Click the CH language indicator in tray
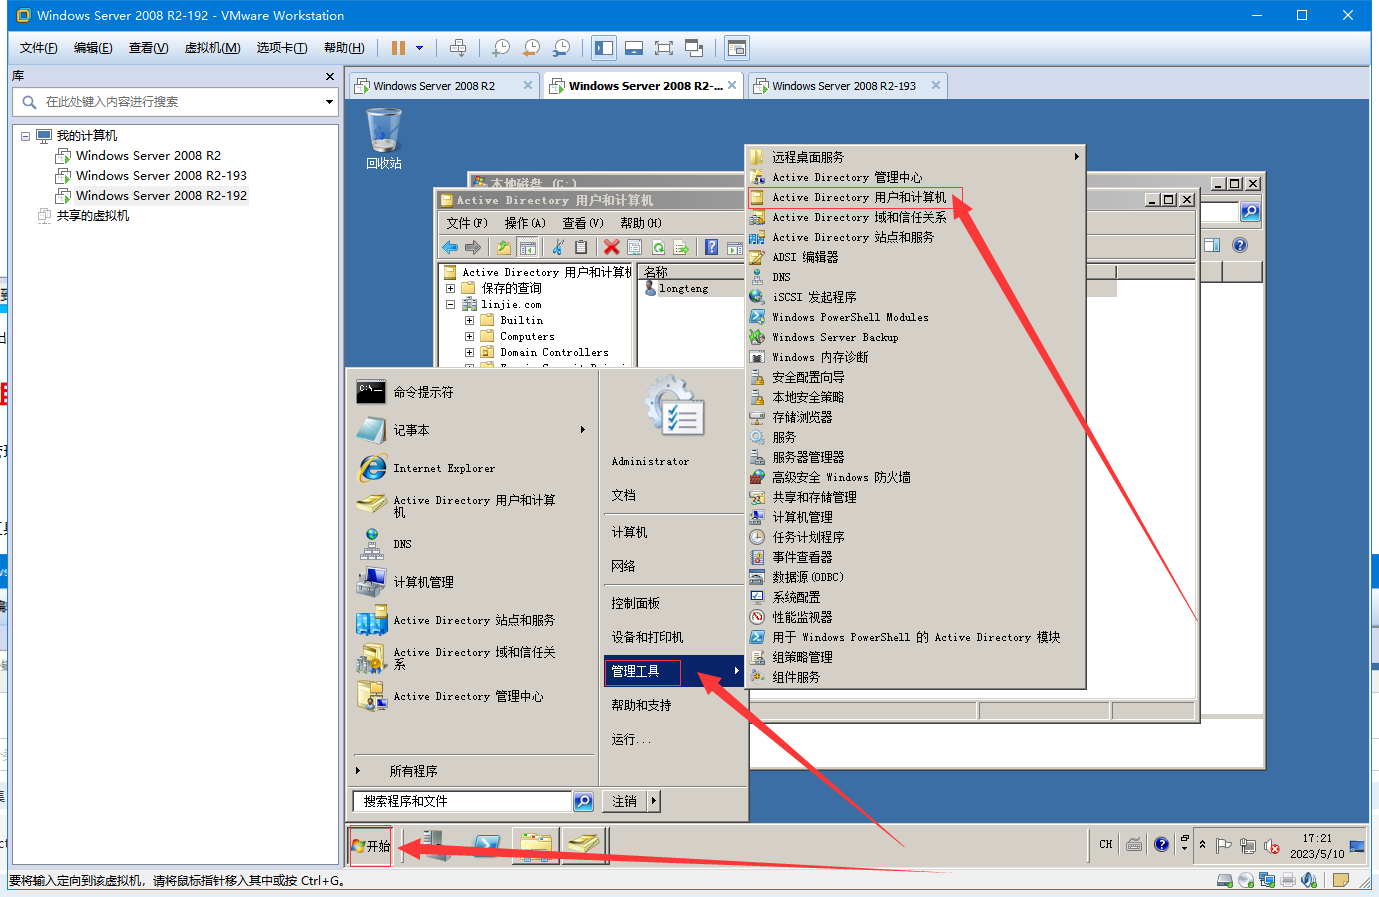The width and height of the screenshot is (1379, 897). [1106, 844]
